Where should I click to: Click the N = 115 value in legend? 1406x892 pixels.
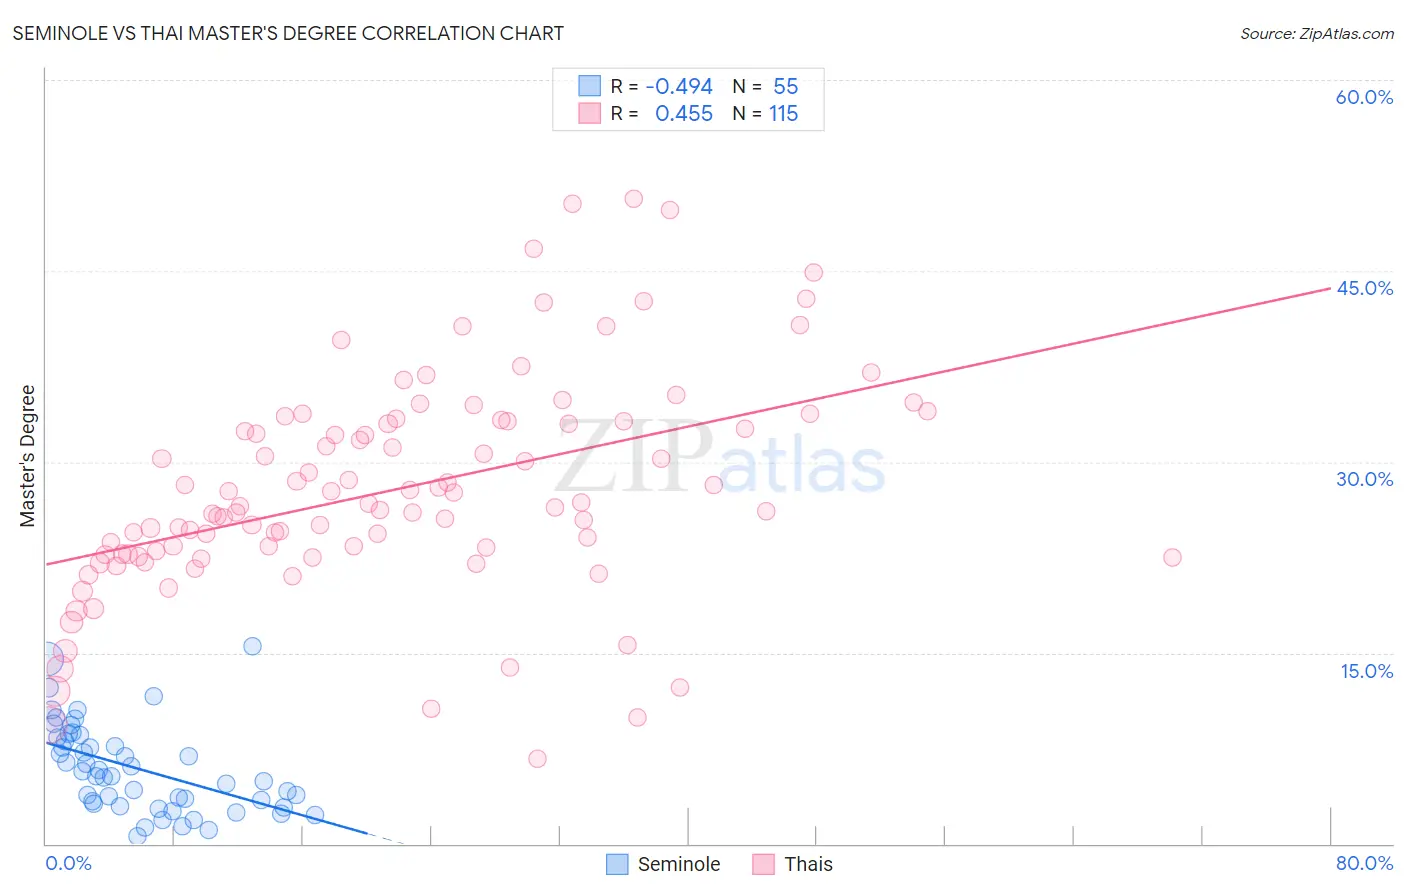pyautogui.click(x=765, y=113)
